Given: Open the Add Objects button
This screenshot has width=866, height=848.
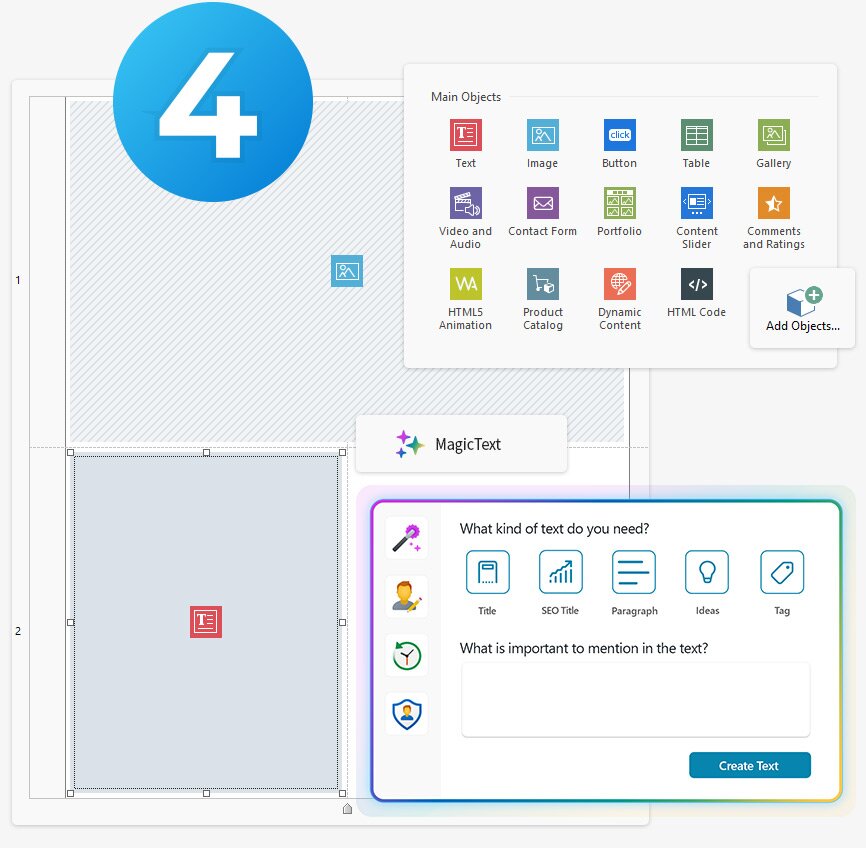Looking at the screenshot, I should click(802, 308).
